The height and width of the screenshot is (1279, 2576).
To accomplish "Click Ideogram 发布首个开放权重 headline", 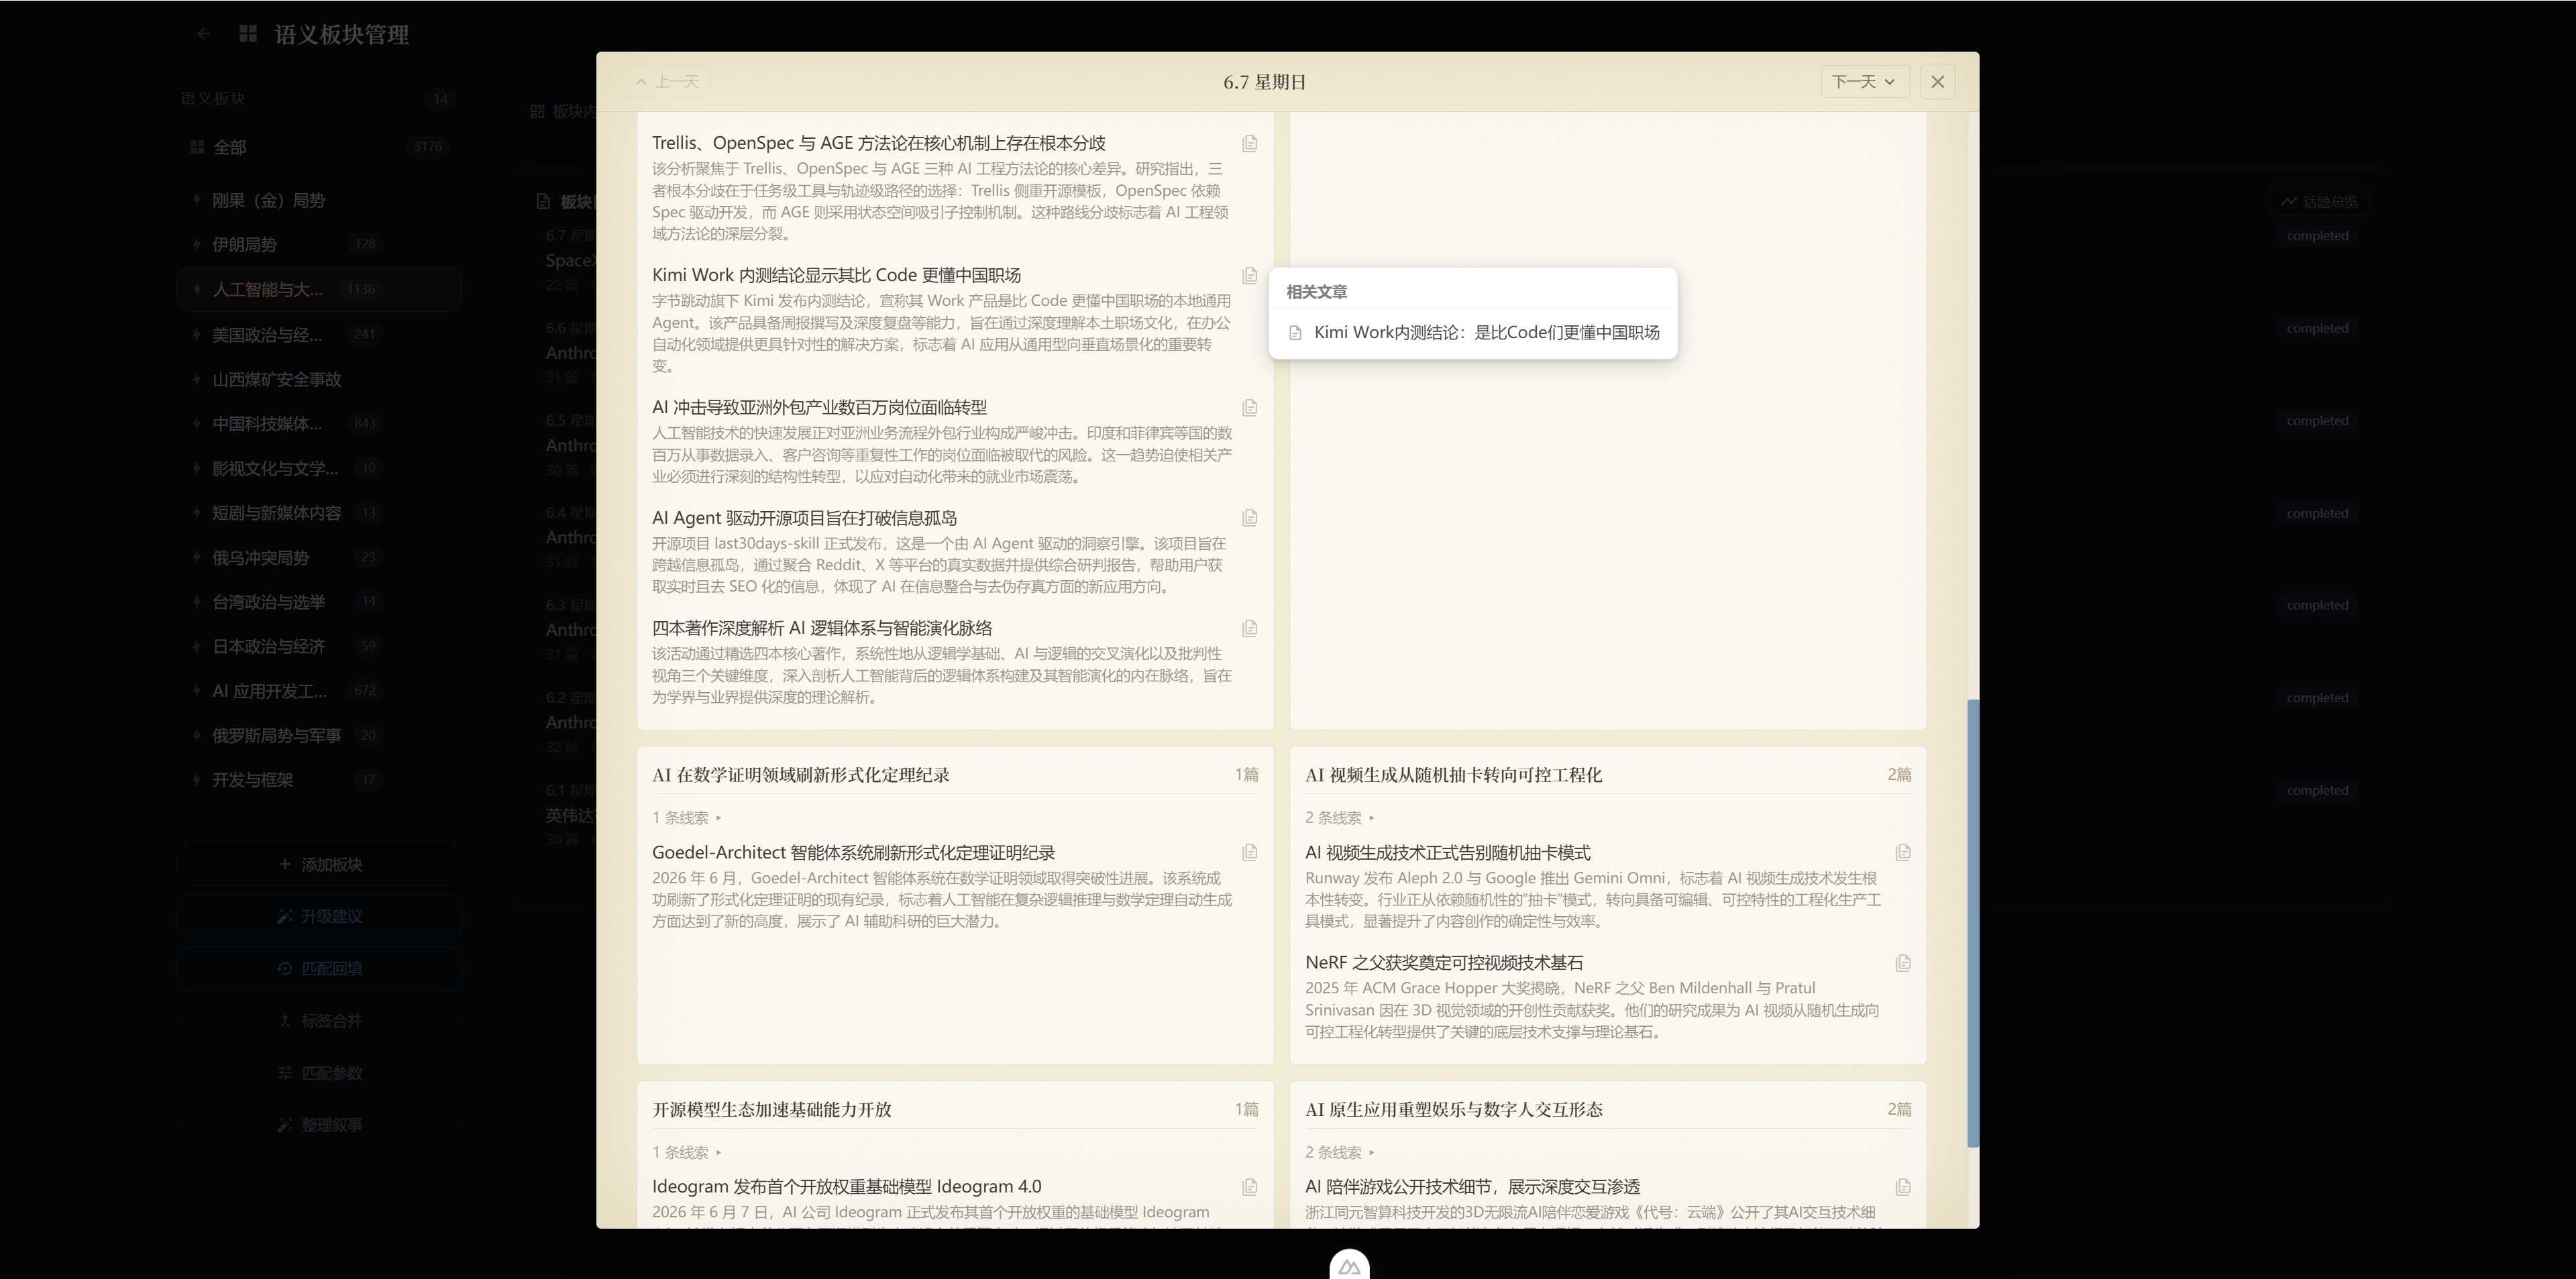I will (846, 1187).
